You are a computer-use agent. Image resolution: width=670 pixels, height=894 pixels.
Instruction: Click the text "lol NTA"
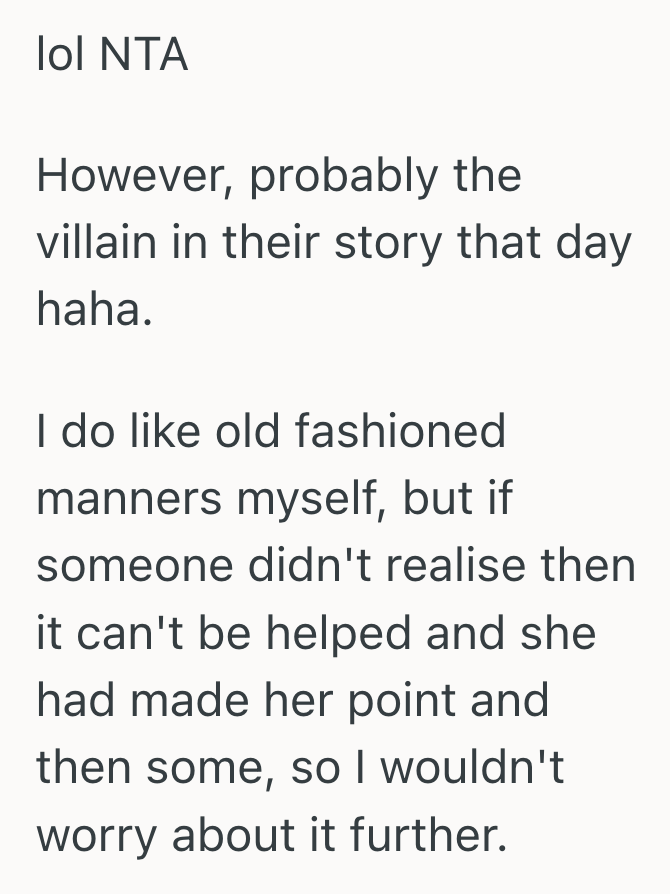coord(112,56)
